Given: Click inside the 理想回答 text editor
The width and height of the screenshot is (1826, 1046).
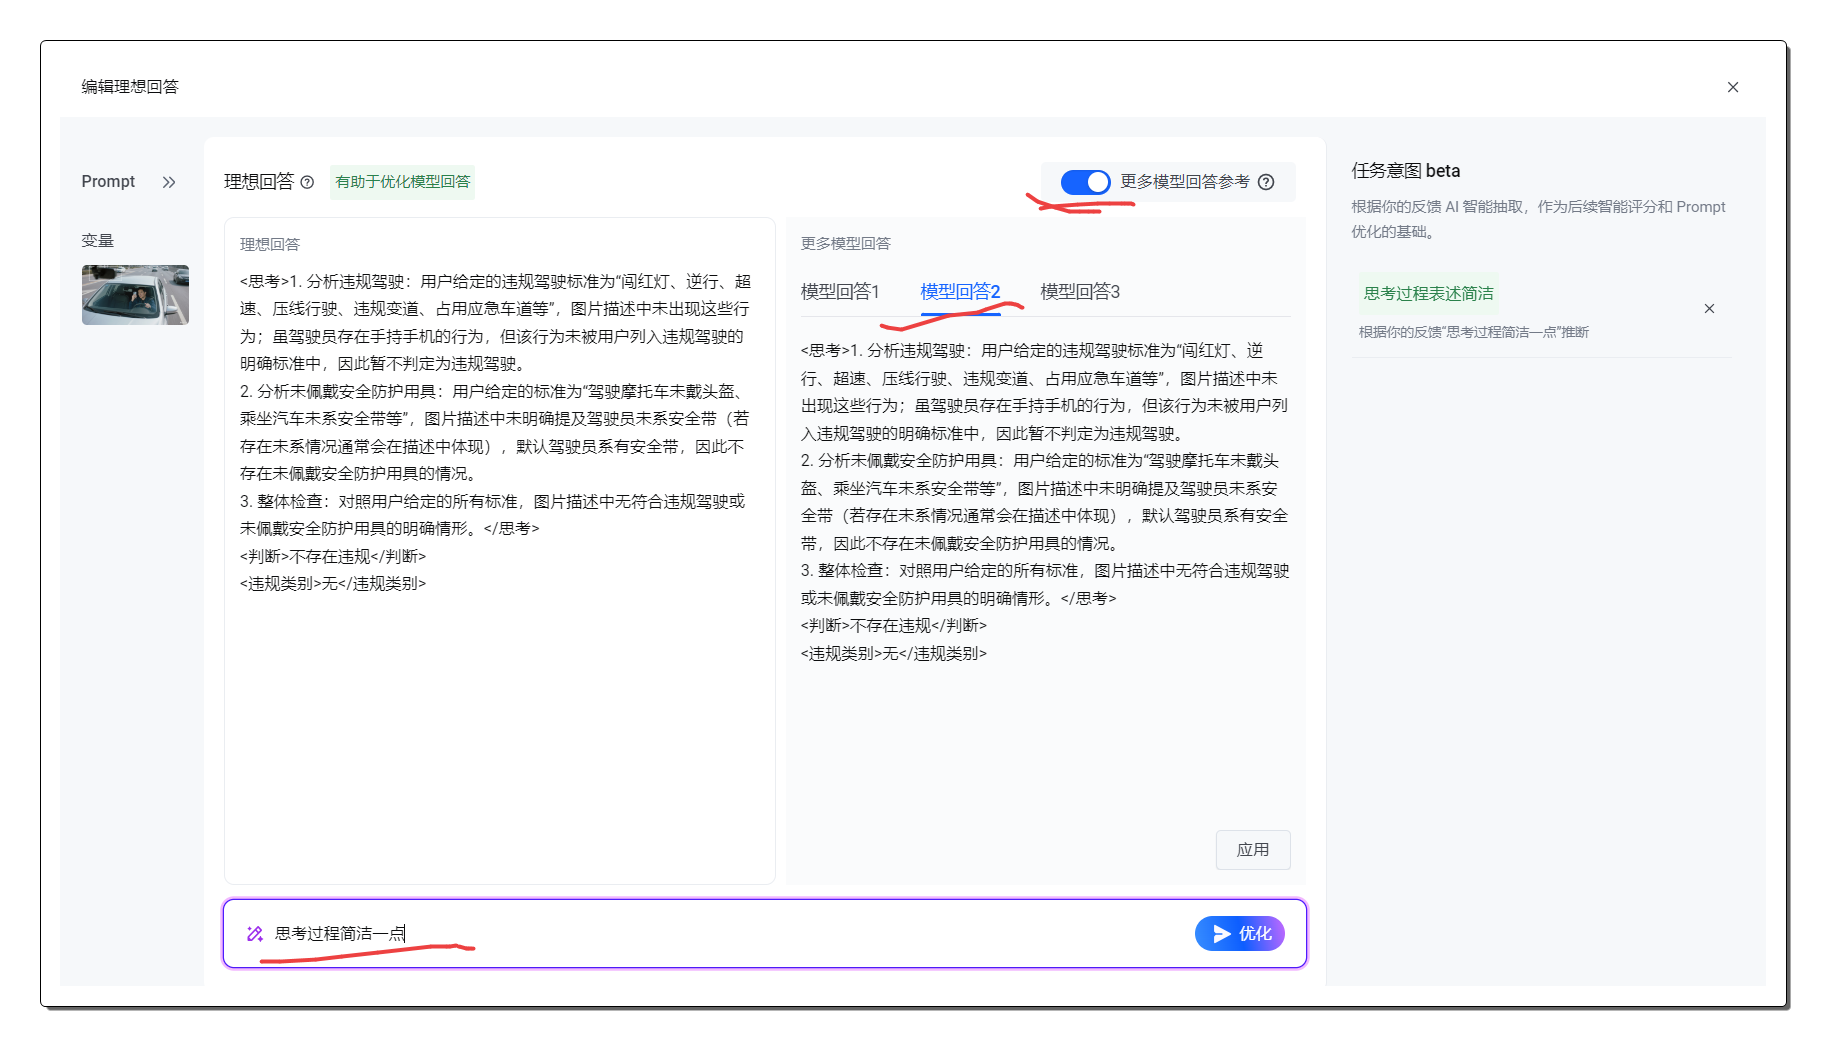Looking at the screenshot, I should [500, 550].
